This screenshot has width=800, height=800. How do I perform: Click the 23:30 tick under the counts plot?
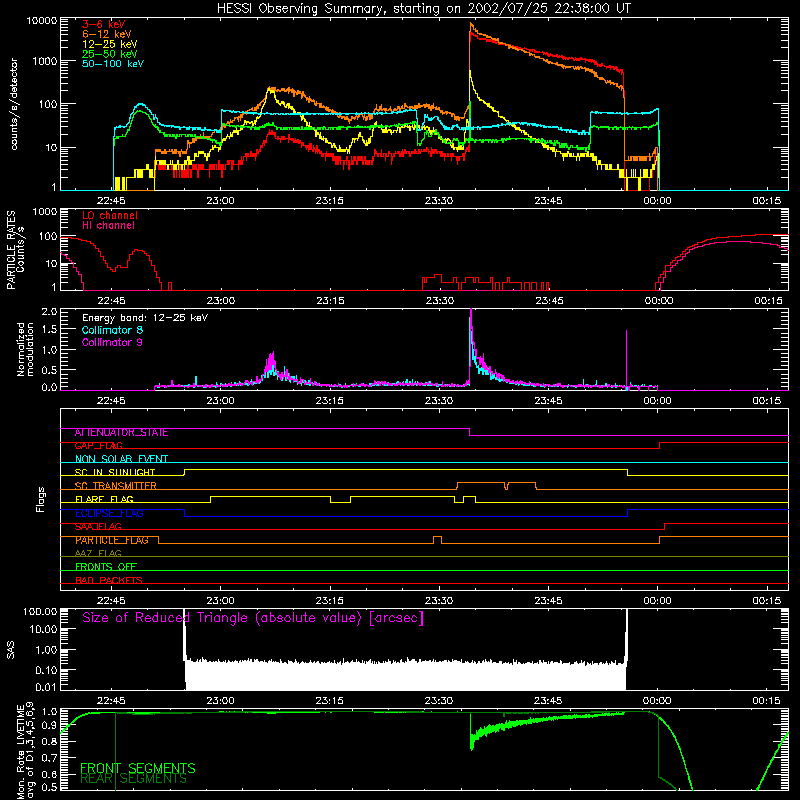coord(439,201)
